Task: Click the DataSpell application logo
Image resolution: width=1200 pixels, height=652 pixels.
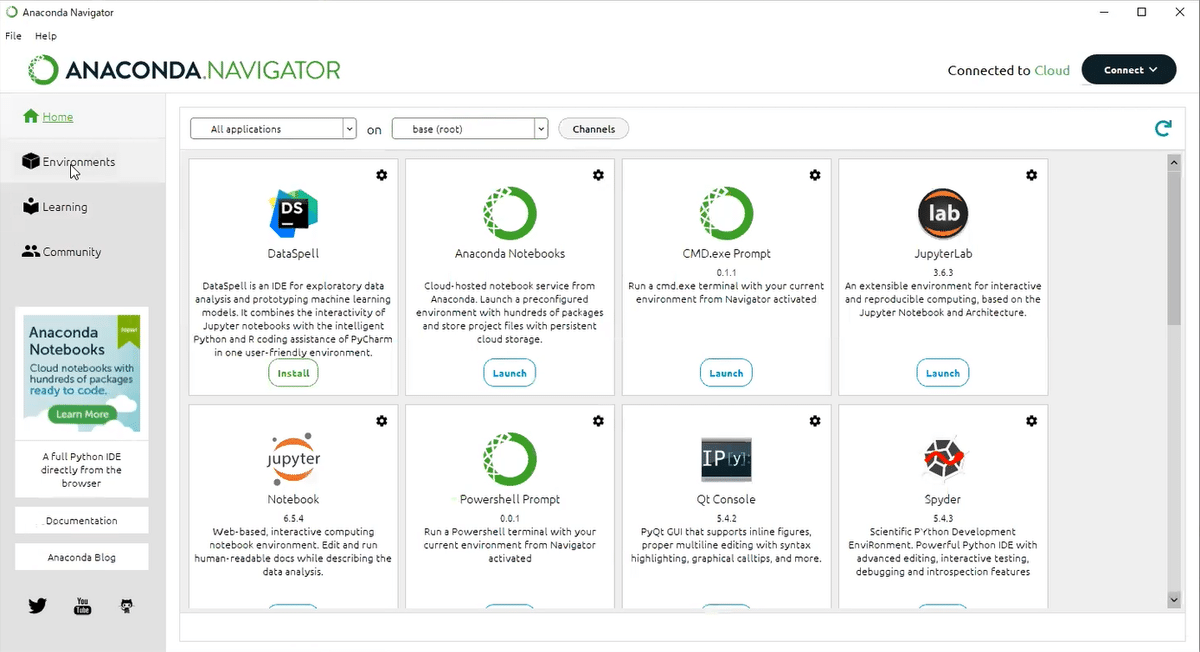Action: pyautogui.click(x=293, y=212)
